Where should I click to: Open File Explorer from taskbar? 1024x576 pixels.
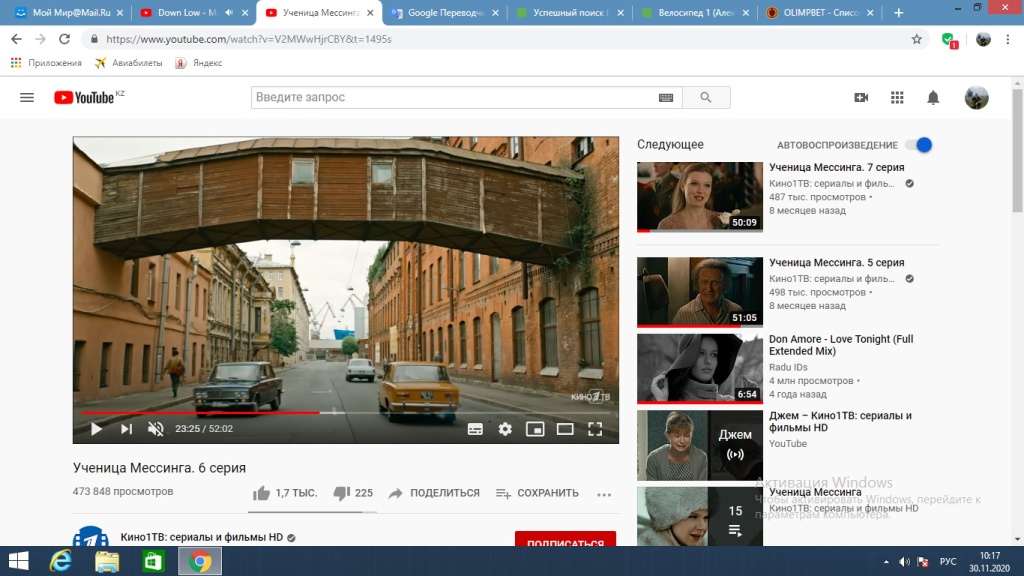tap(107, 561)
